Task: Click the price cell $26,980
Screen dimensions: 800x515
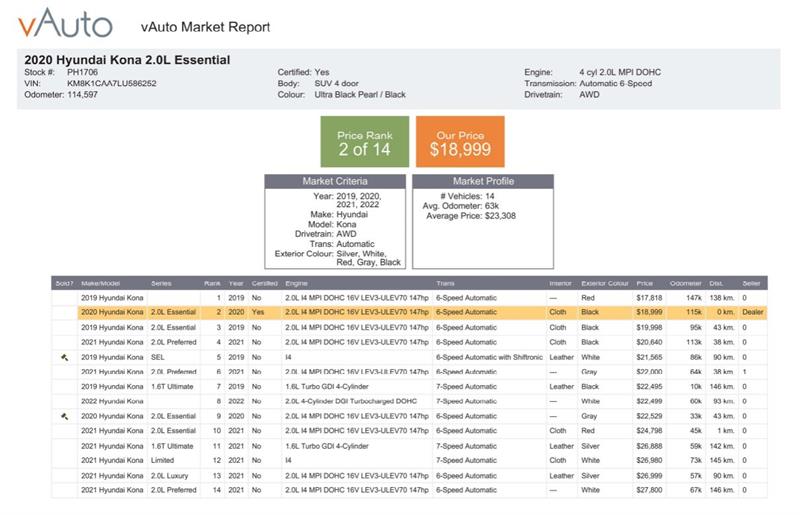Action: tap(649, 460)
